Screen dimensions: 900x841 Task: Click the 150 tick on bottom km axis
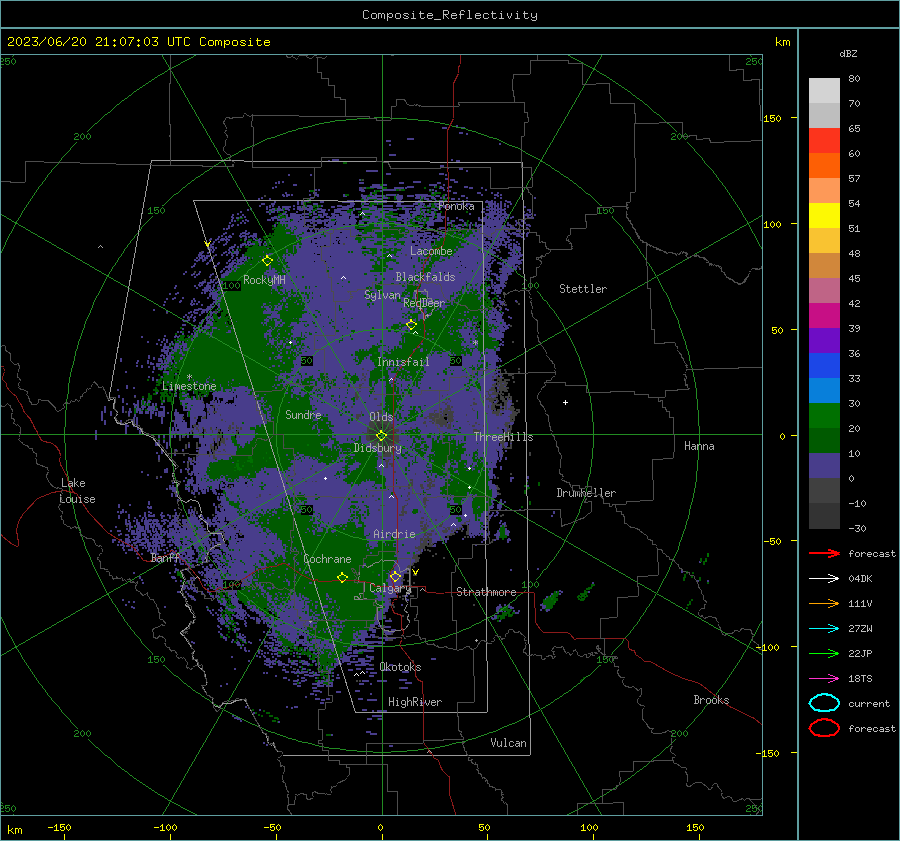coord(695,827)
